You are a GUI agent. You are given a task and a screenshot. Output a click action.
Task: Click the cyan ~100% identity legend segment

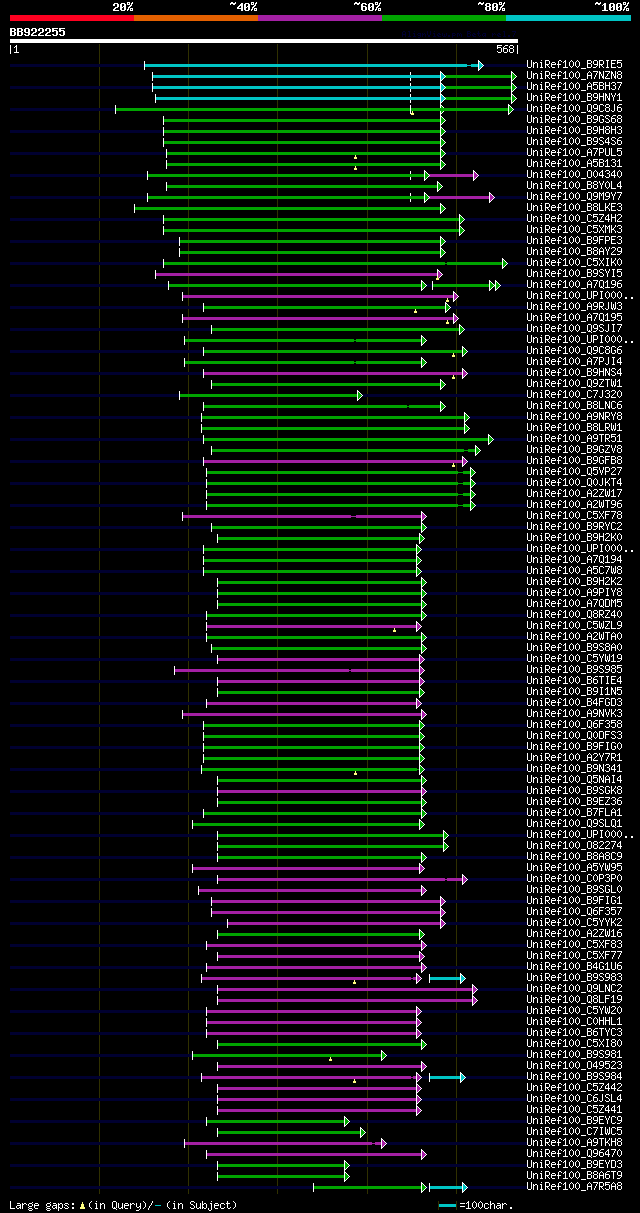pos(568,18)
